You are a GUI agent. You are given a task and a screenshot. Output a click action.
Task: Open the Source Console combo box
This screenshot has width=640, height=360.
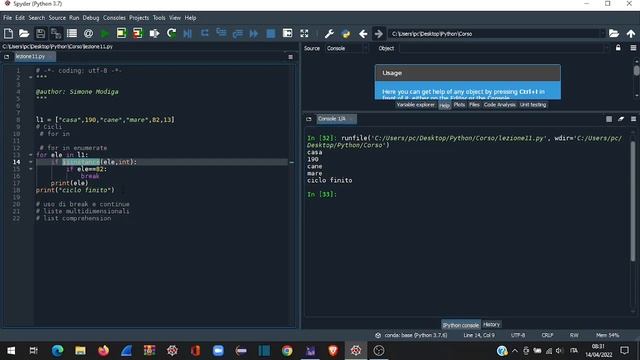(346, 48)
